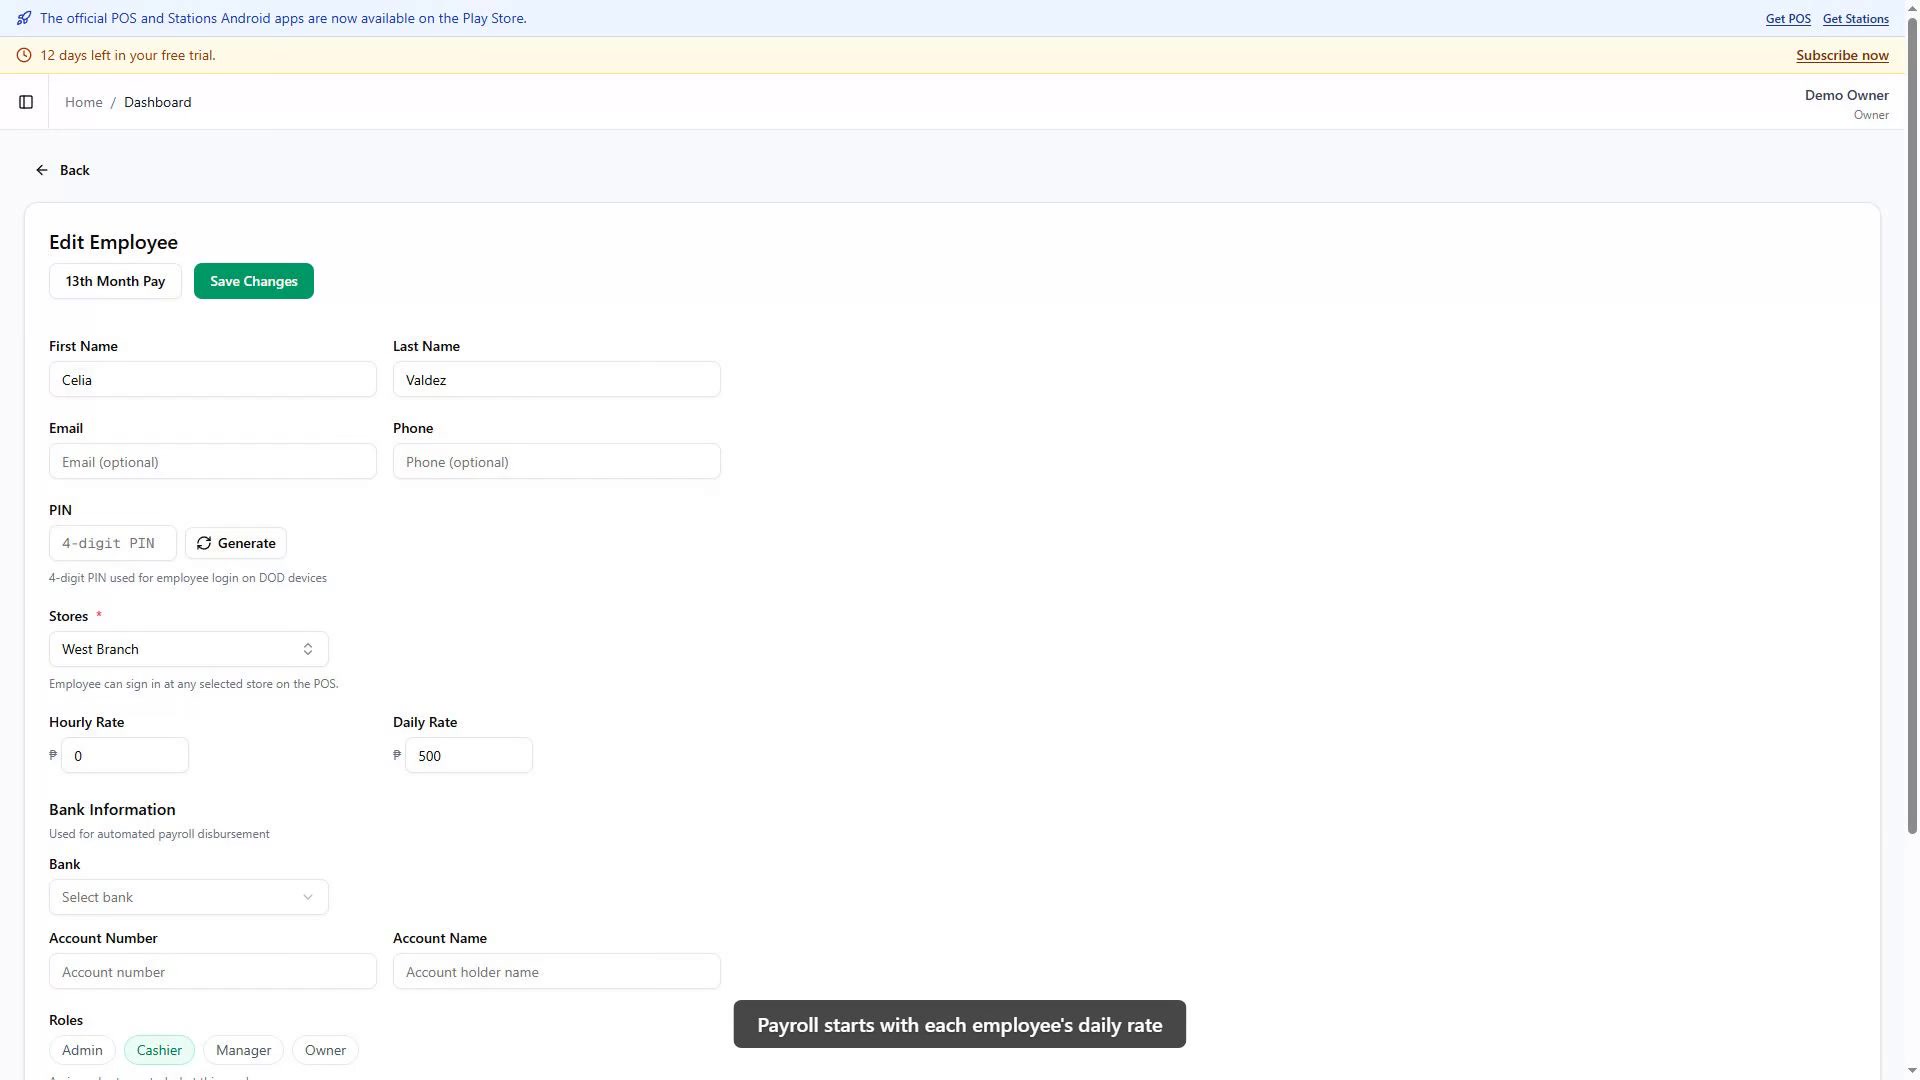
Task: Go back using the Back link
Action: tap(63, 170)
